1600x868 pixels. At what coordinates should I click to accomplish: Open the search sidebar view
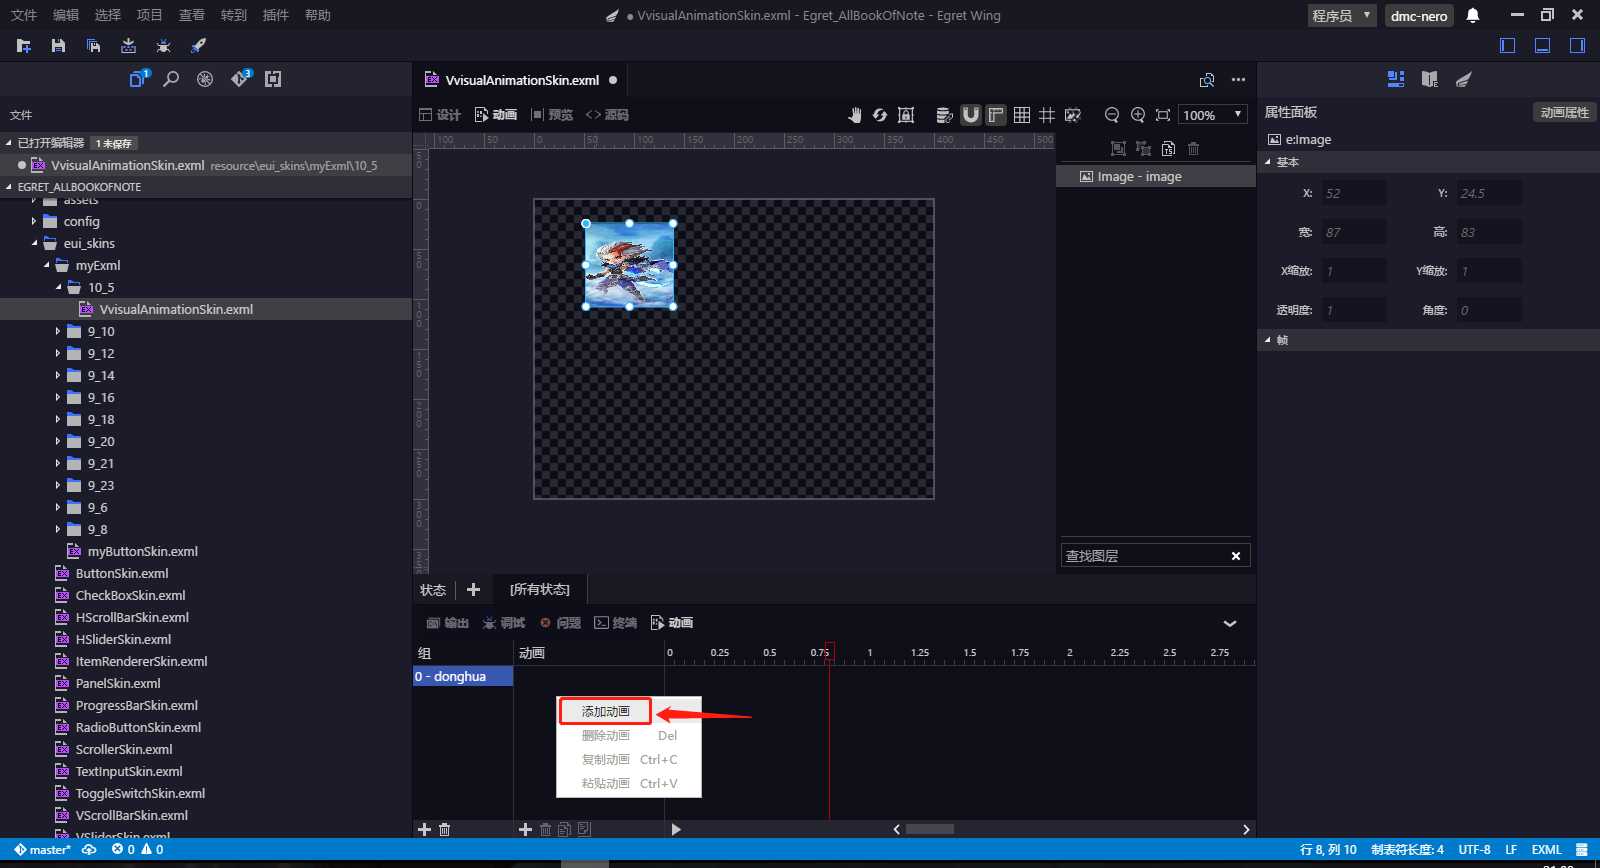click(x=171, y=79)
